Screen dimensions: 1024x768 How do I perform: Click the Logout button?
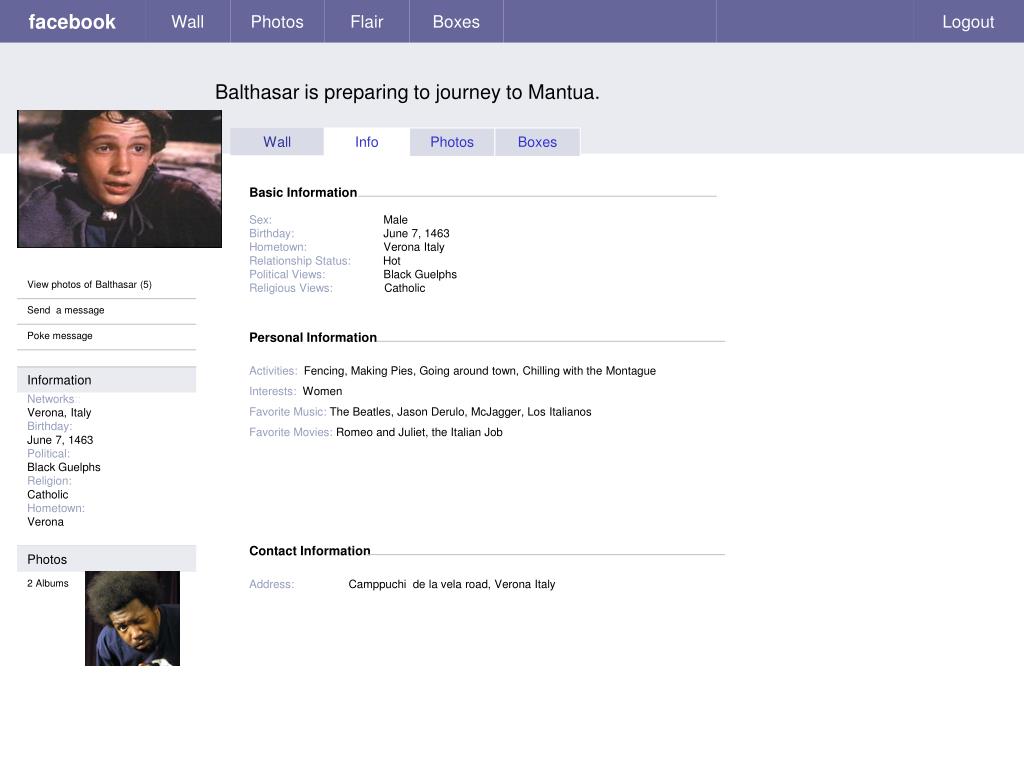click(967, 22)
